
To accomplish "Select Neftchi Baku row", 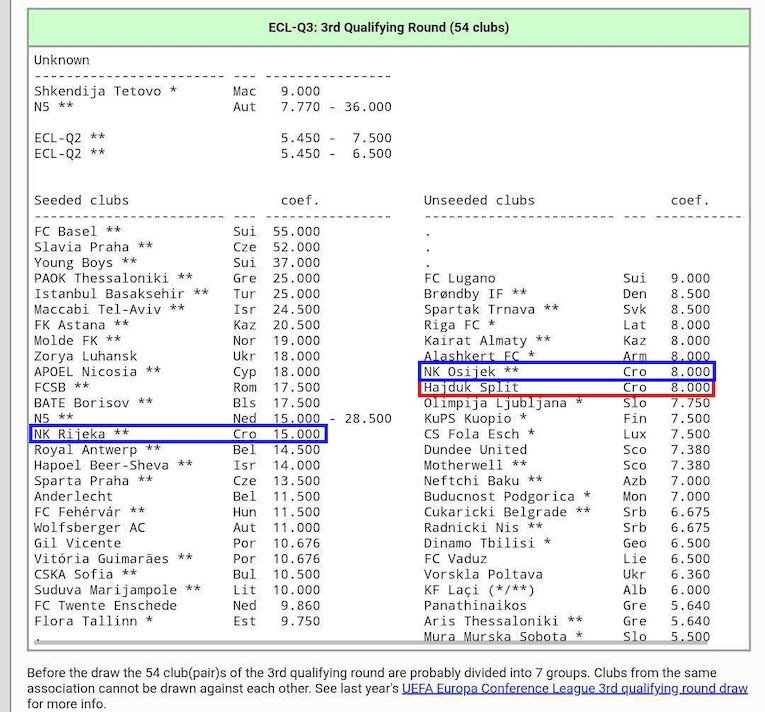I will click(567, 481).
